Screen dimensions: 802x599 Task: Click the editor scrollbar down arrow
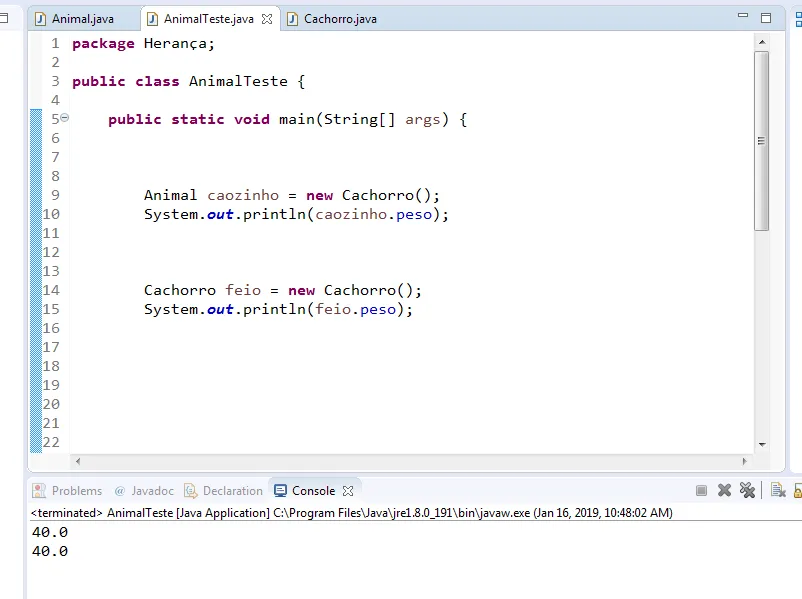coord(762,445)
